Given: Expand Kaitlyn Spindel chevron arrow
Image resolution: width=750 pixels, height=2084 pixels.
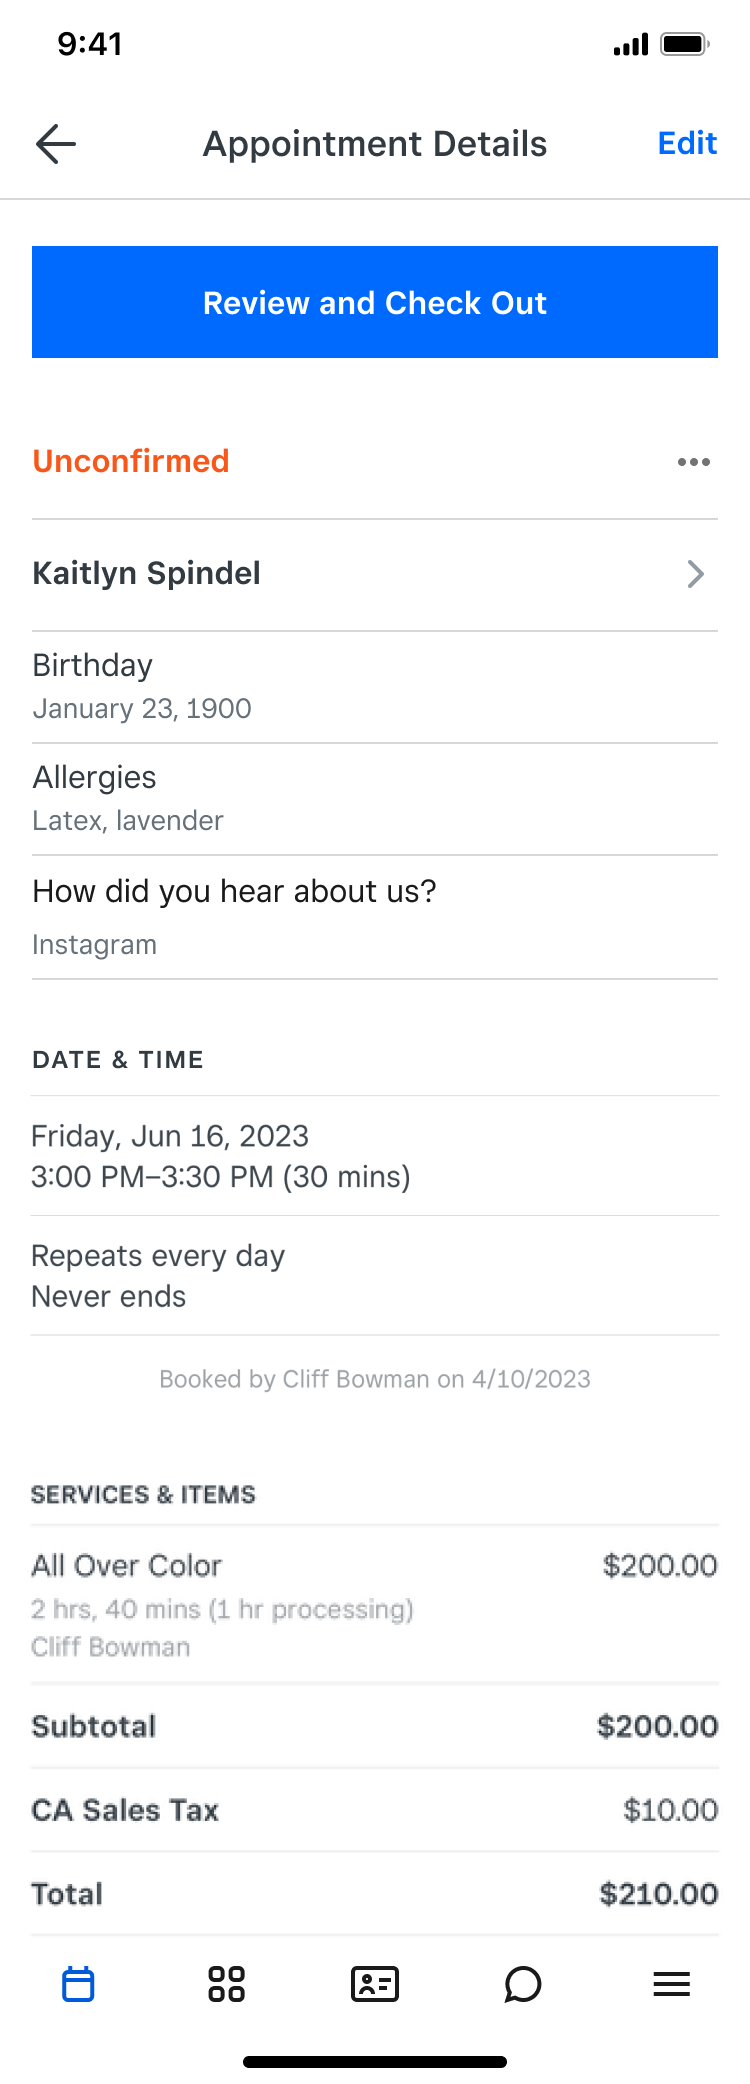Looking at the screenshot, I should point(696,574).
